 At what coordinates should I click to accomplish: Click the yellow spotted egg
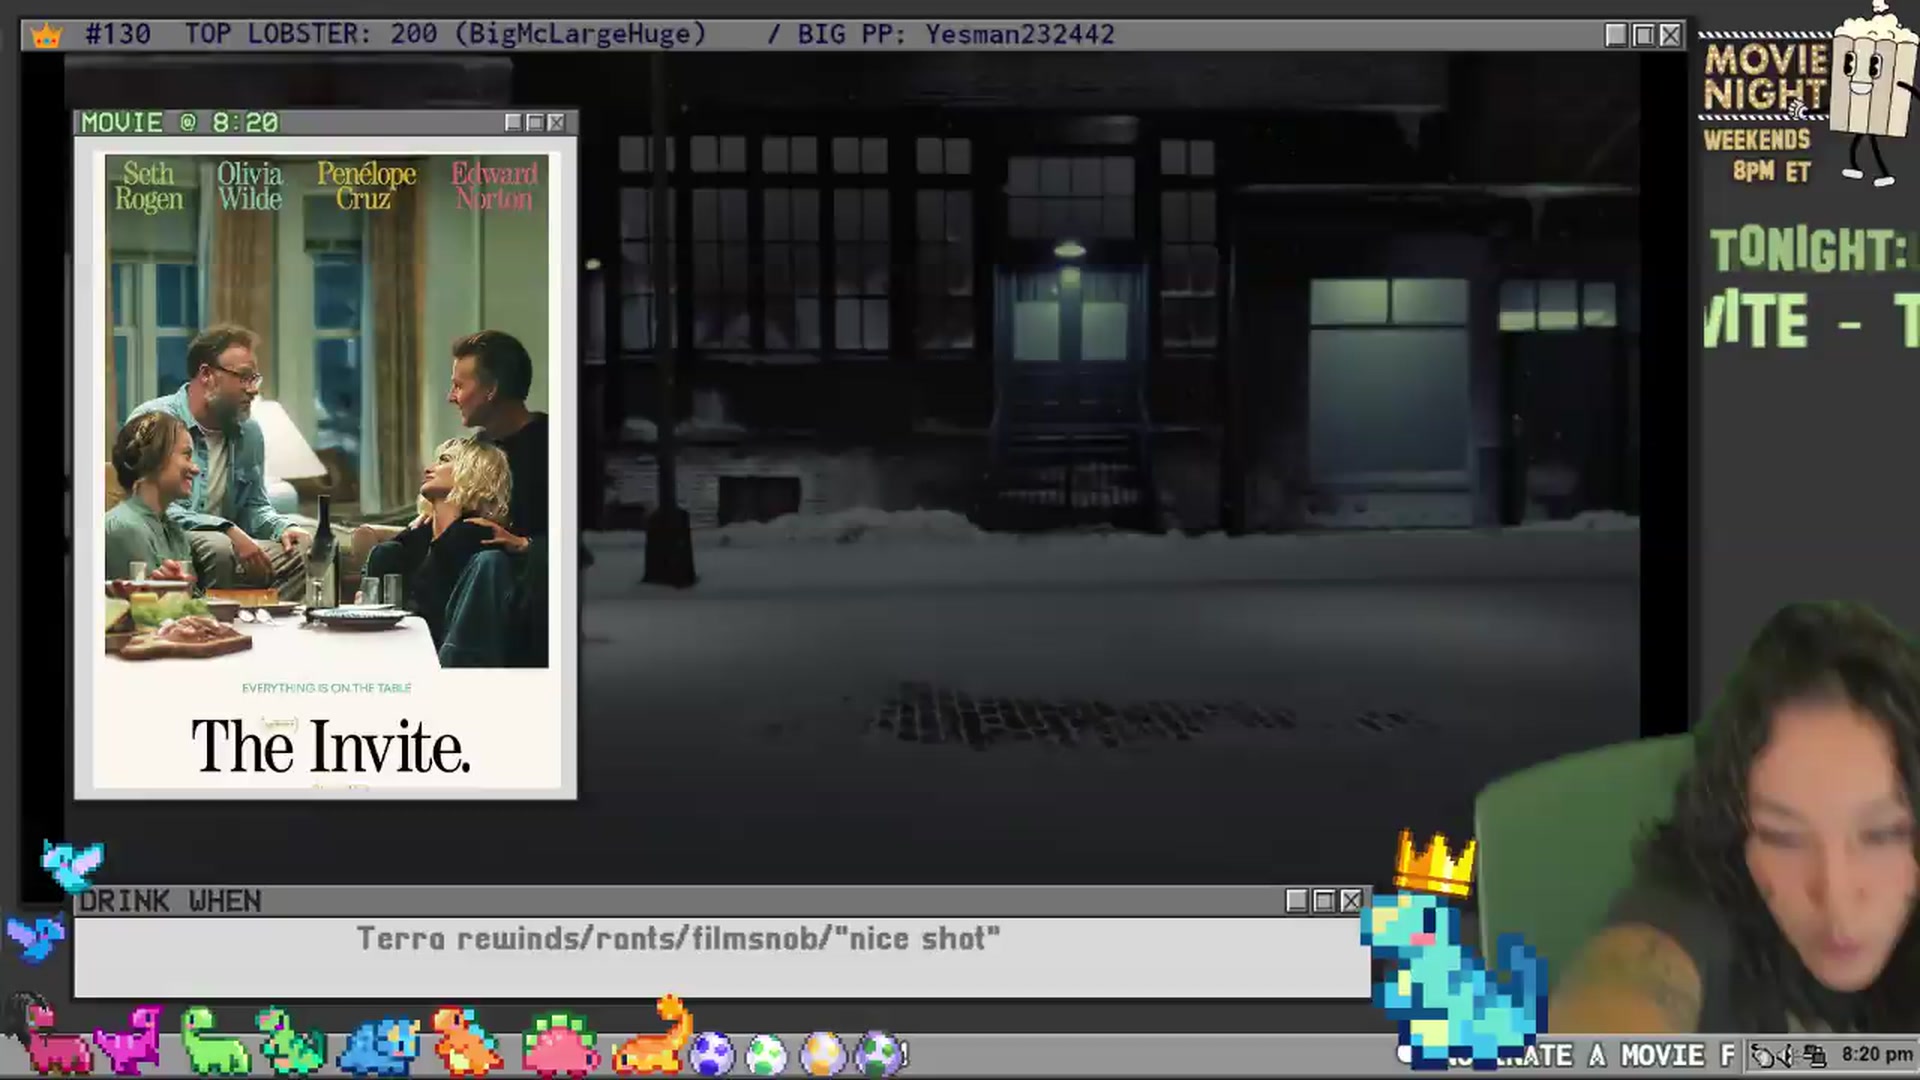pos(823,1054)
